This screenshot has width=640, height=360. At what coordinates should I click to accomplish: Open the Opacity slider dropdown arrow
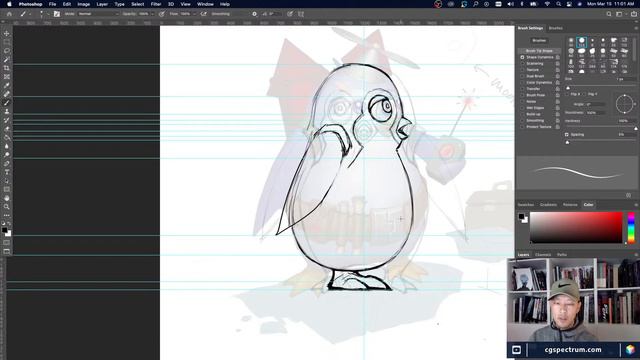click(152, 14)
